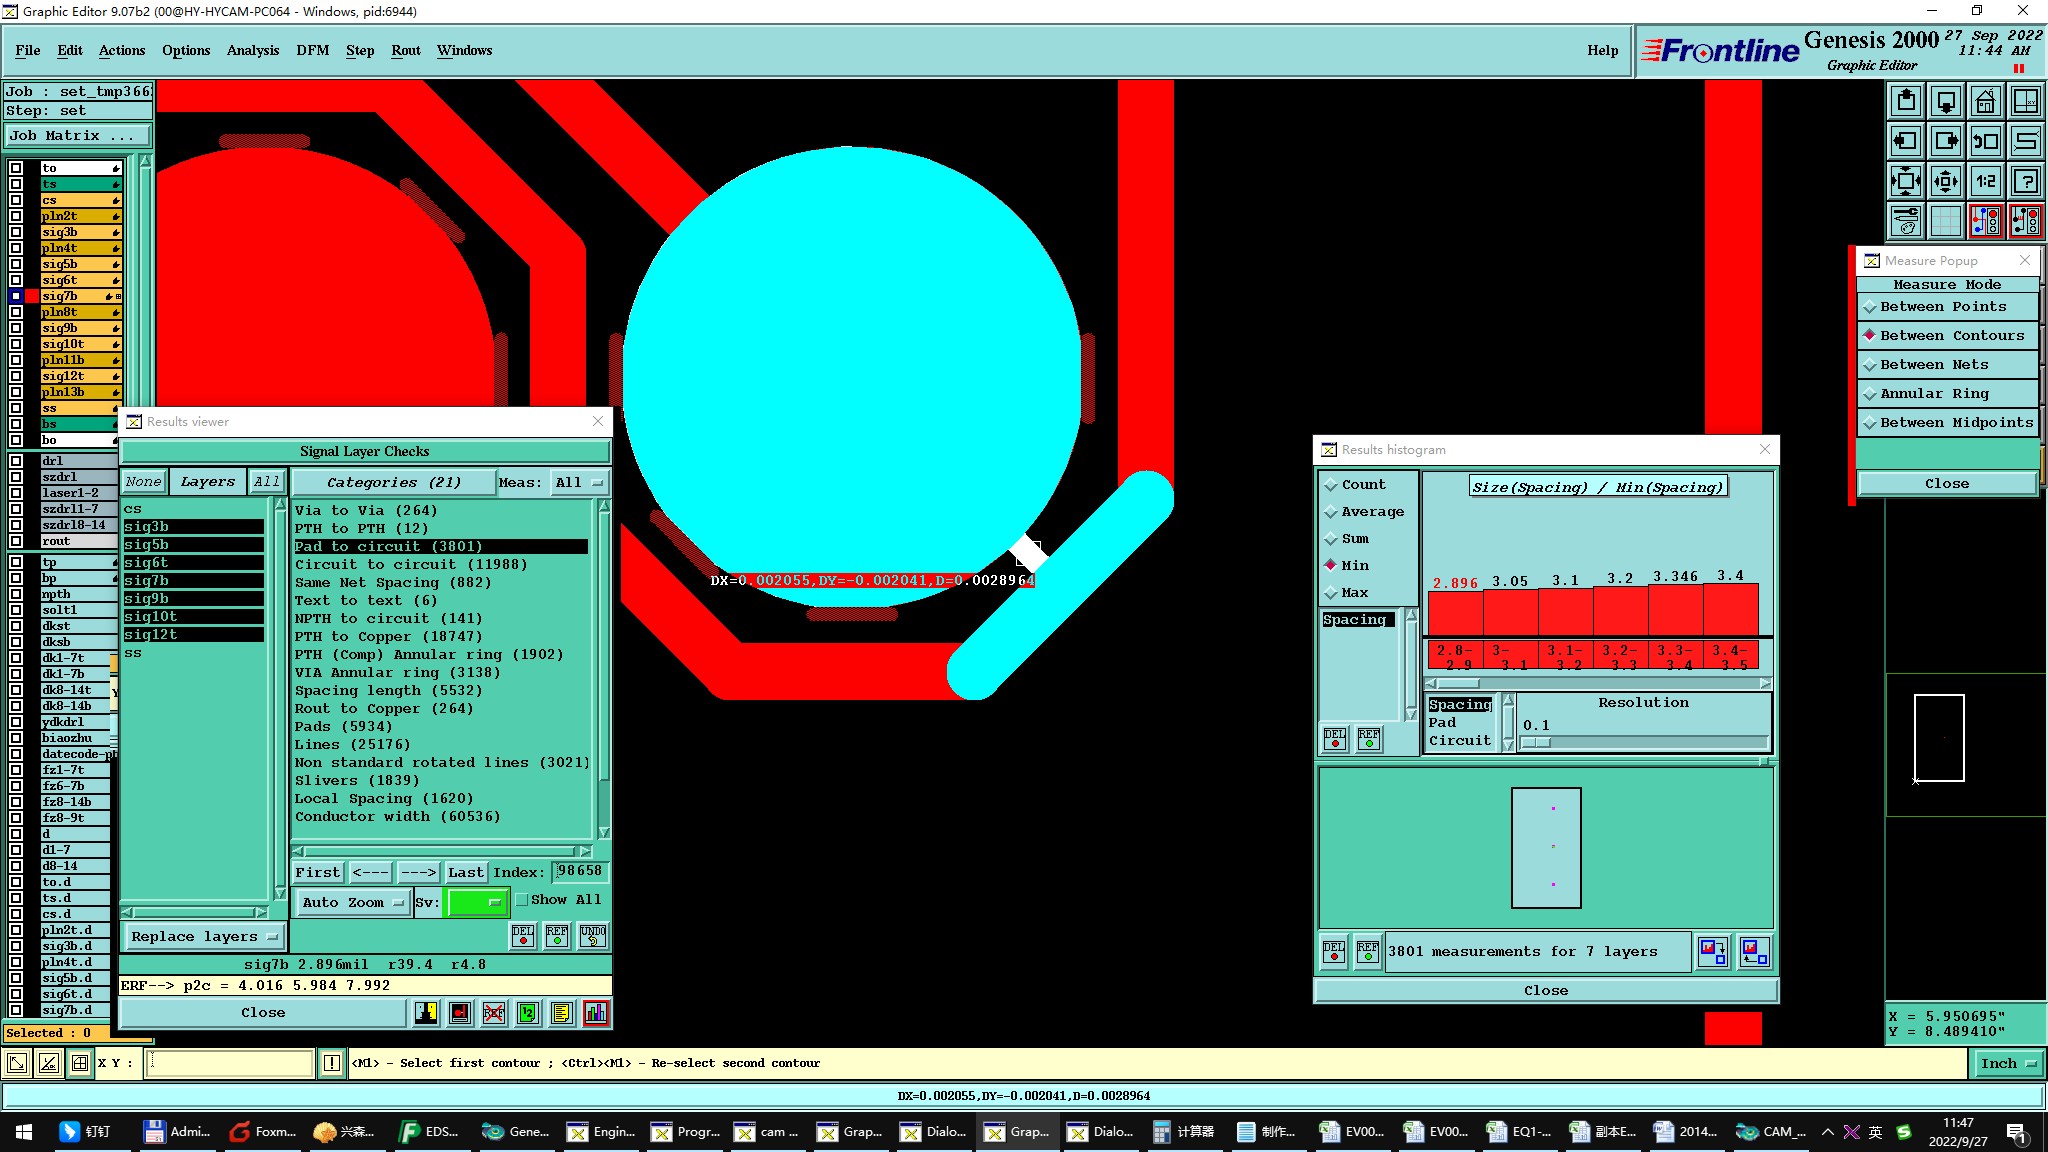
Task: Click the histogram chart icon in Results viewer
Action: pos(596,1013)
